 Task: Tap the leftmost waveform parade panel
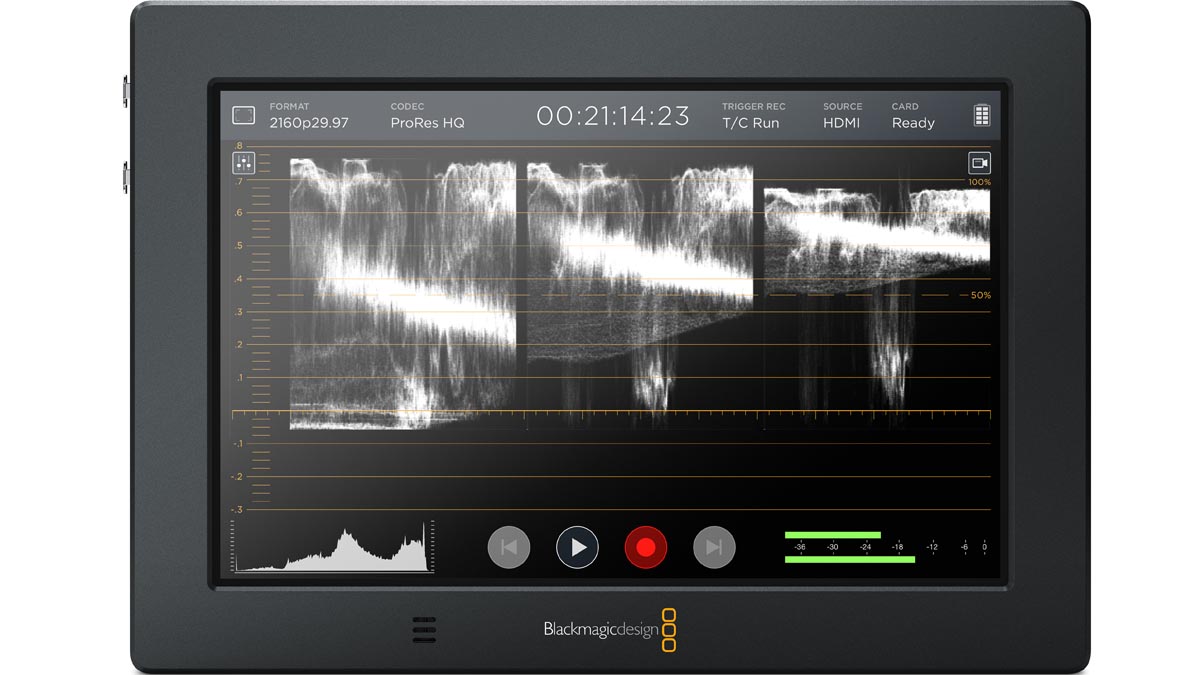pos(402,295)
